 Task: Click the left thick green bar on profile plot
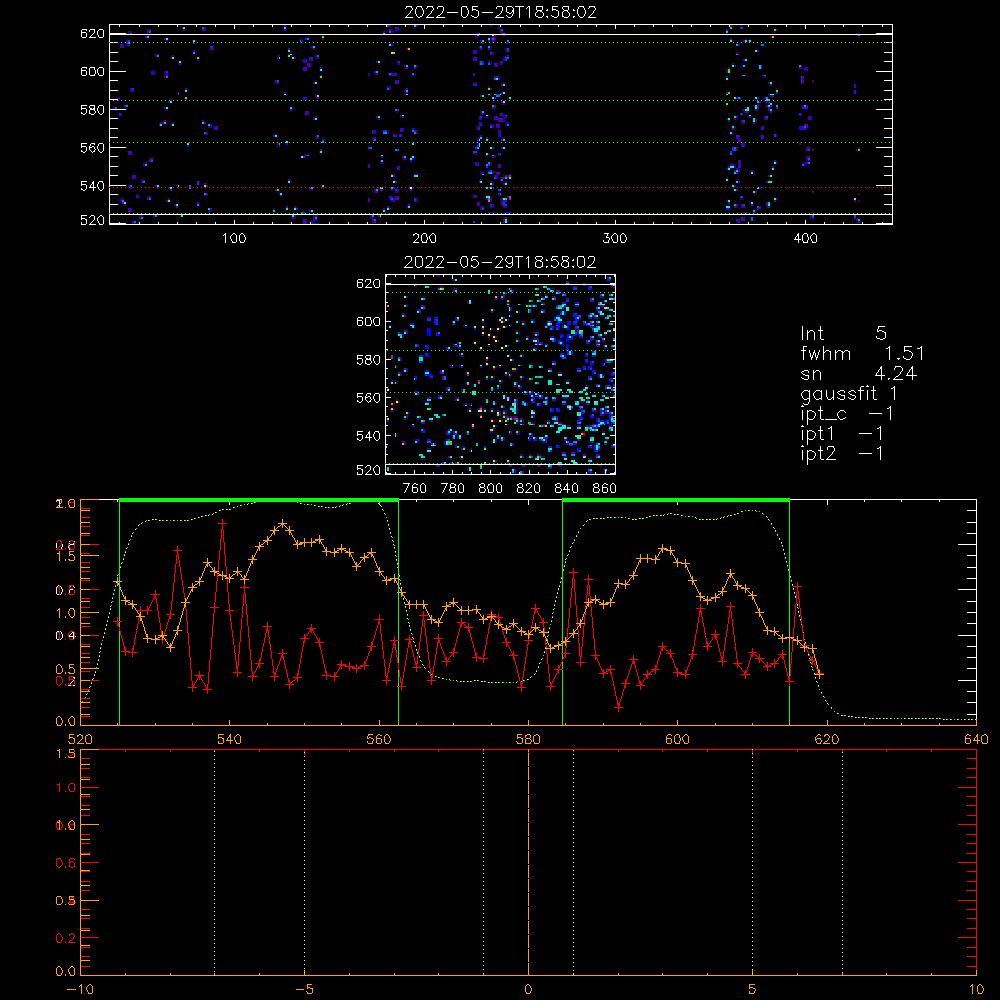click(259, 500)
